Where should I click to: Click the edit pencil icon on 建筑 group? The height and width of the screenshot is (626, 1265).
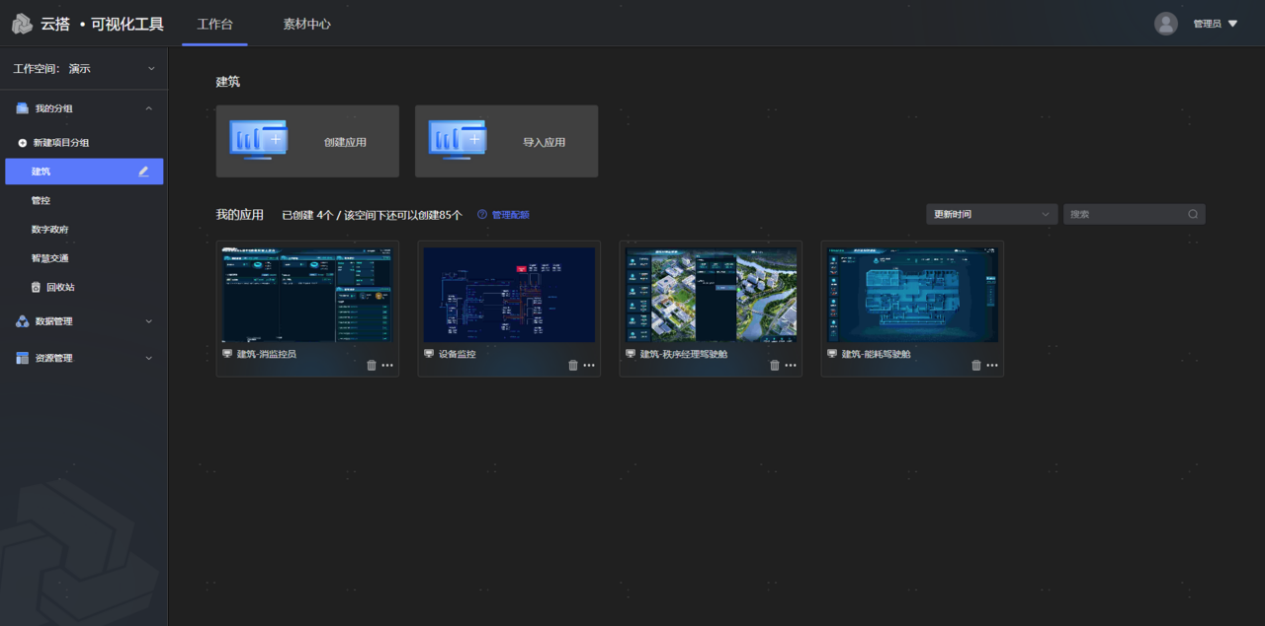144,172
